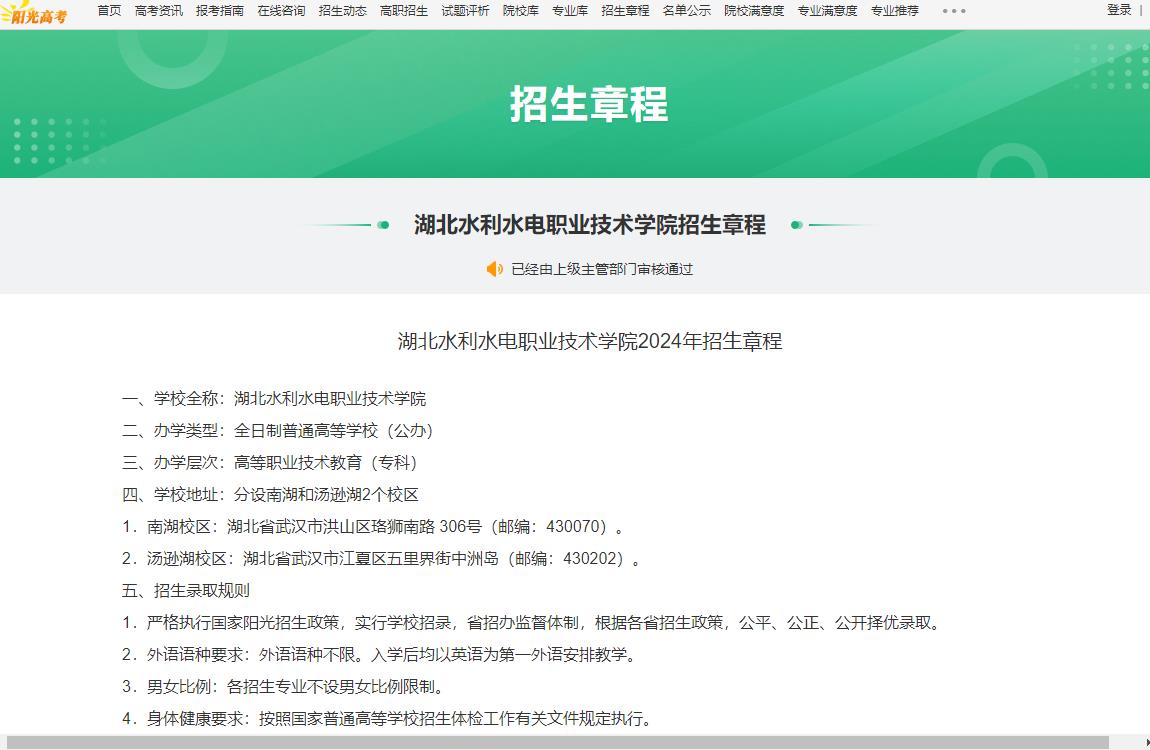Open the 高职招生 section

pyautogui.click(x=403, y=11)
